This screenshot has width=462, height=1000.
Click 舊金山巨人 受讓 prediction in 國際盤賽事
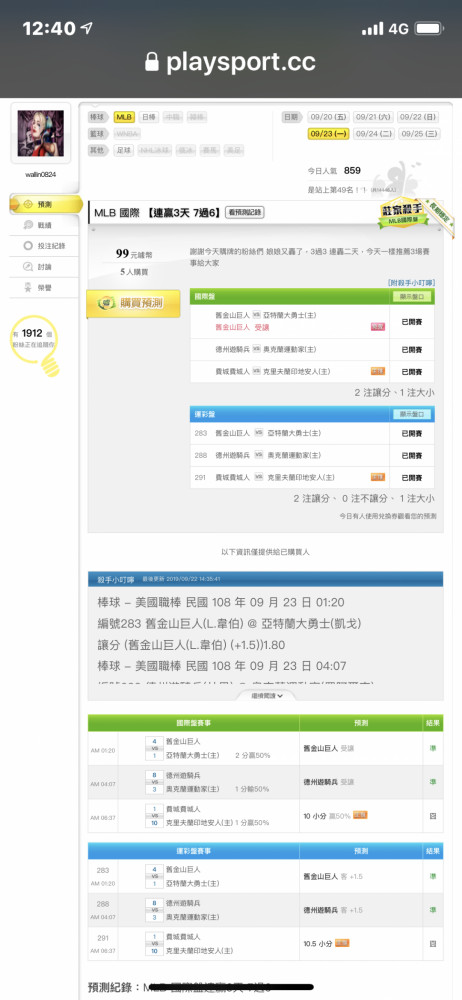click(x=329, y=748)
